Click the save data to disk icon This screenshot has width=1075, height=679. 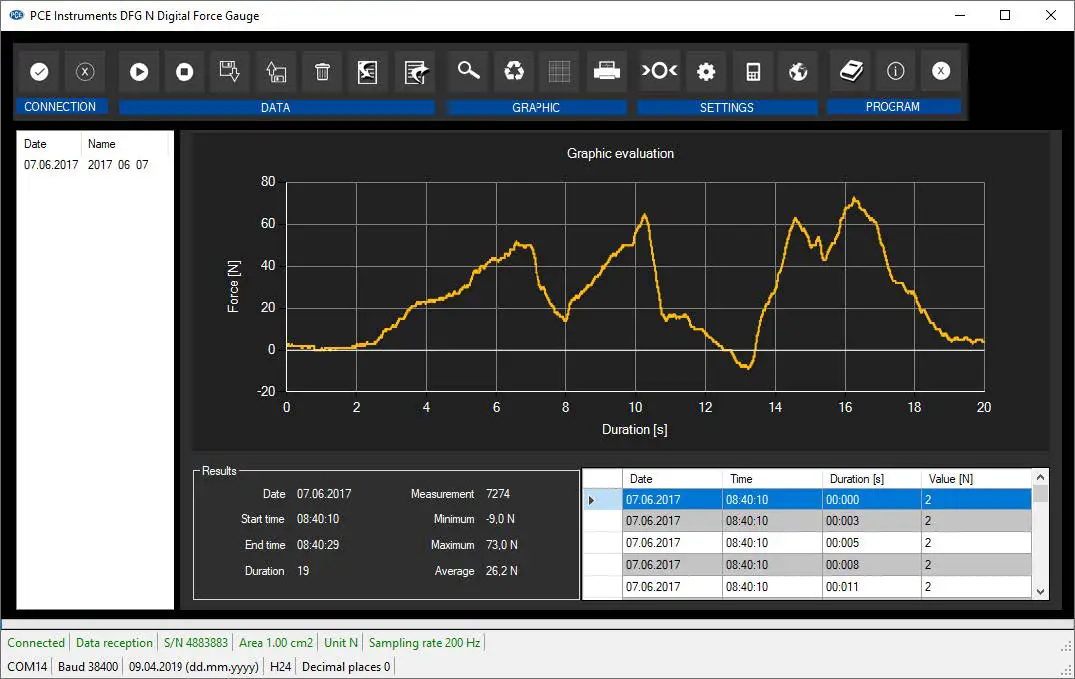[x=230, y=71]
